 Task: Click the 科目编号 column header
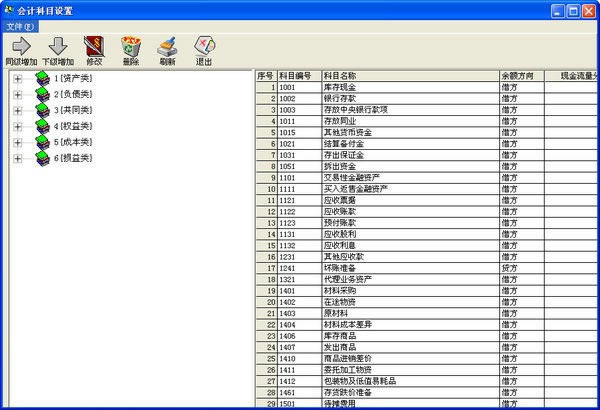coord(298,76)
